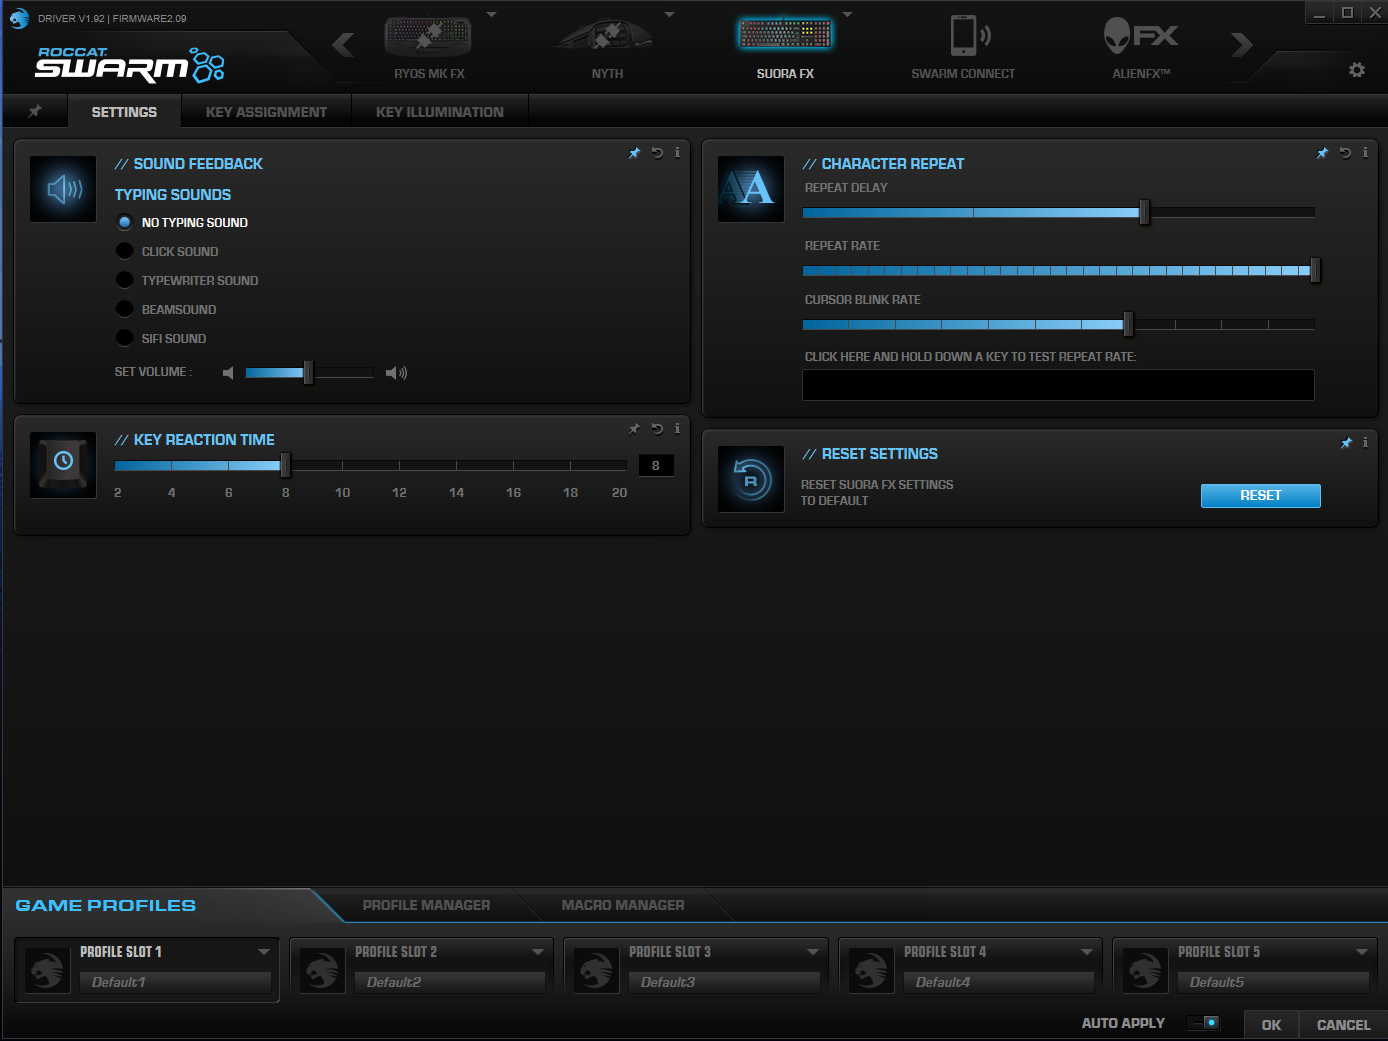
Task: Expand Profile Slot 4 dropdown
Action: click(1087, 952)
